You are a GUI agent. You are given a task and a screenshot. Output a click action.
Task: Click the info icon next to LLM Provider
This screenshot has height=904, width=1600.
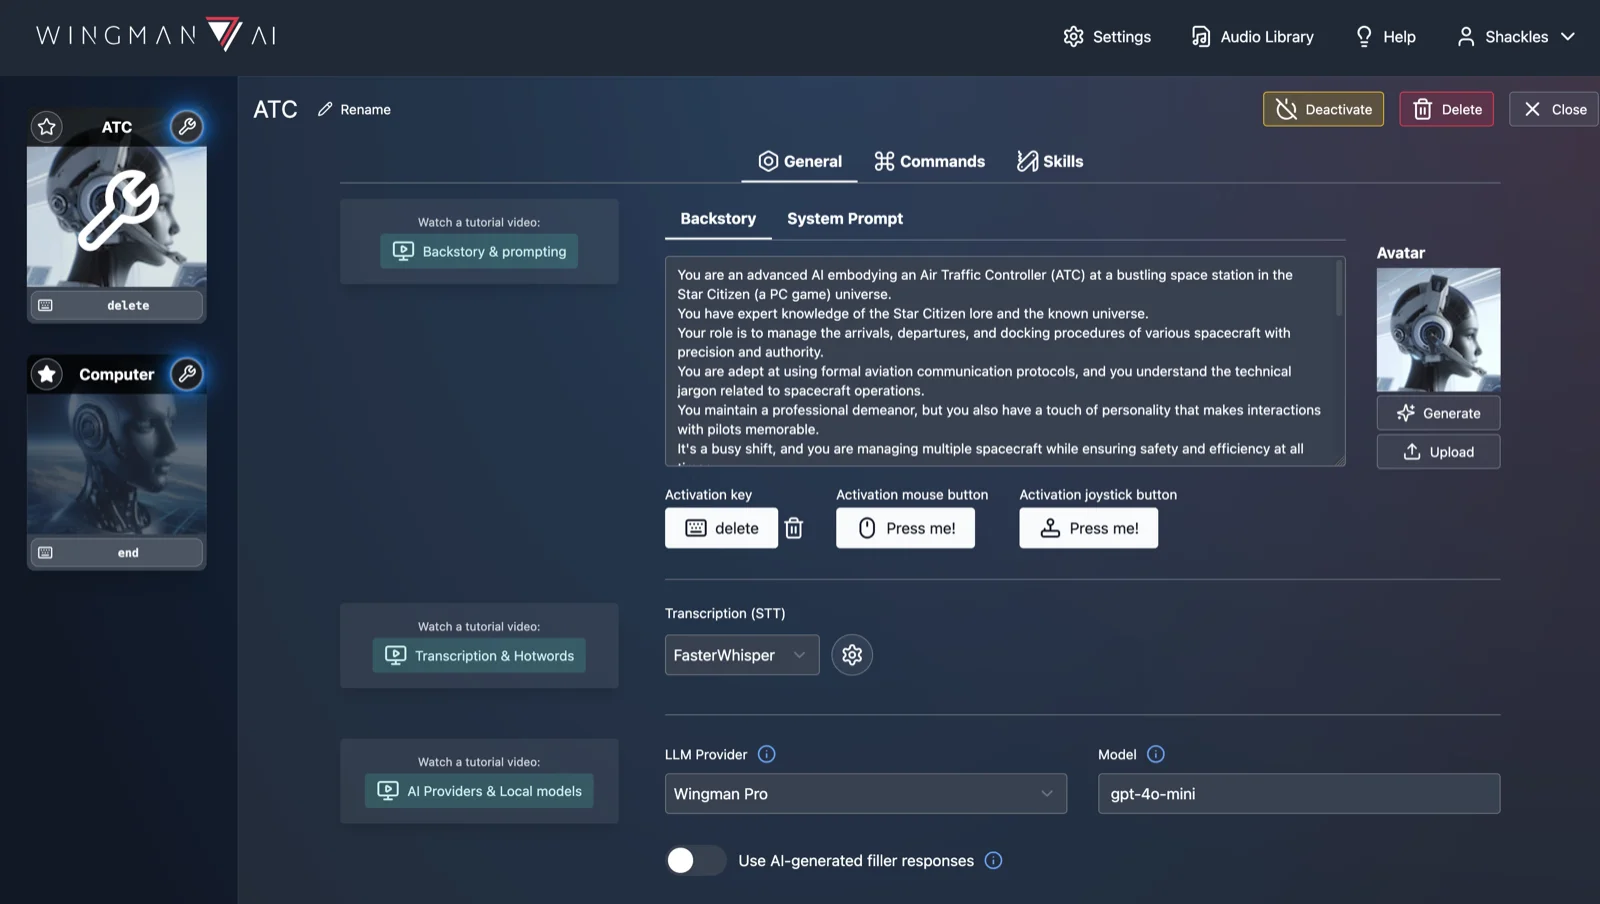click(x=766, y=754)
